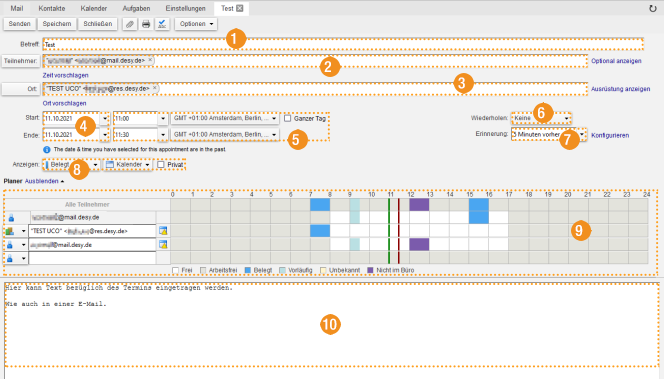Enable the Ganzer Tag checkbox
Image resolution: width=664 pixels, height=379 pixels.
pos(288,119)
